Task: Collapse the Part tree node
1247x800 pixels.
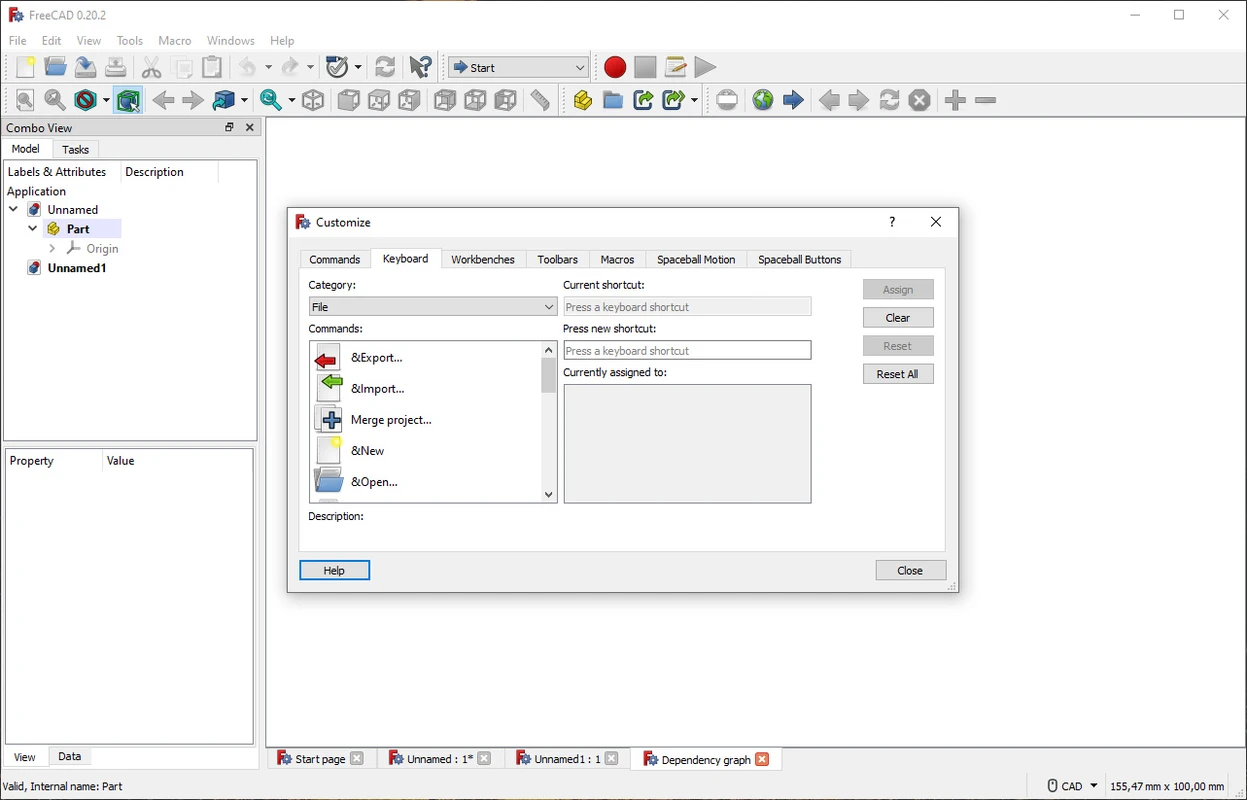Action: point(32,229)
